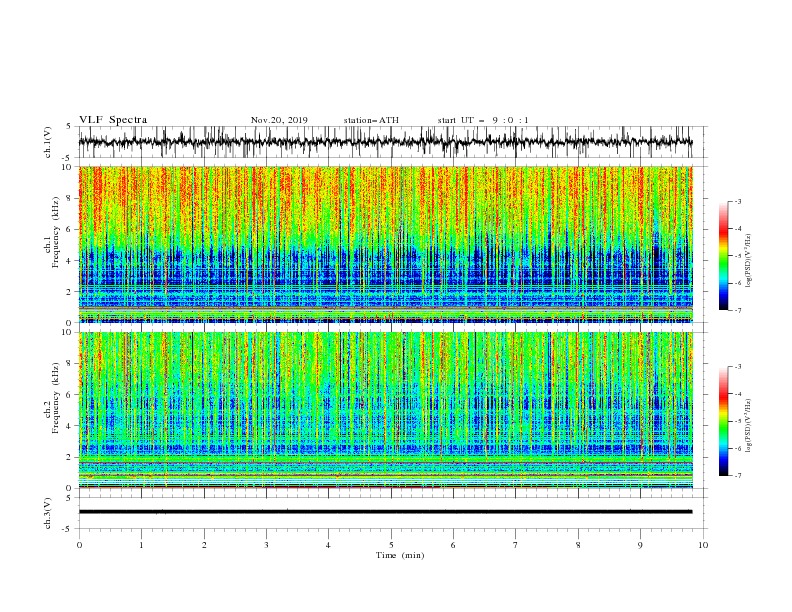Screen dimensions: 792x612
Task: Click the ch.2 spectrogram plot area
Action: click(x=385, y=410)
